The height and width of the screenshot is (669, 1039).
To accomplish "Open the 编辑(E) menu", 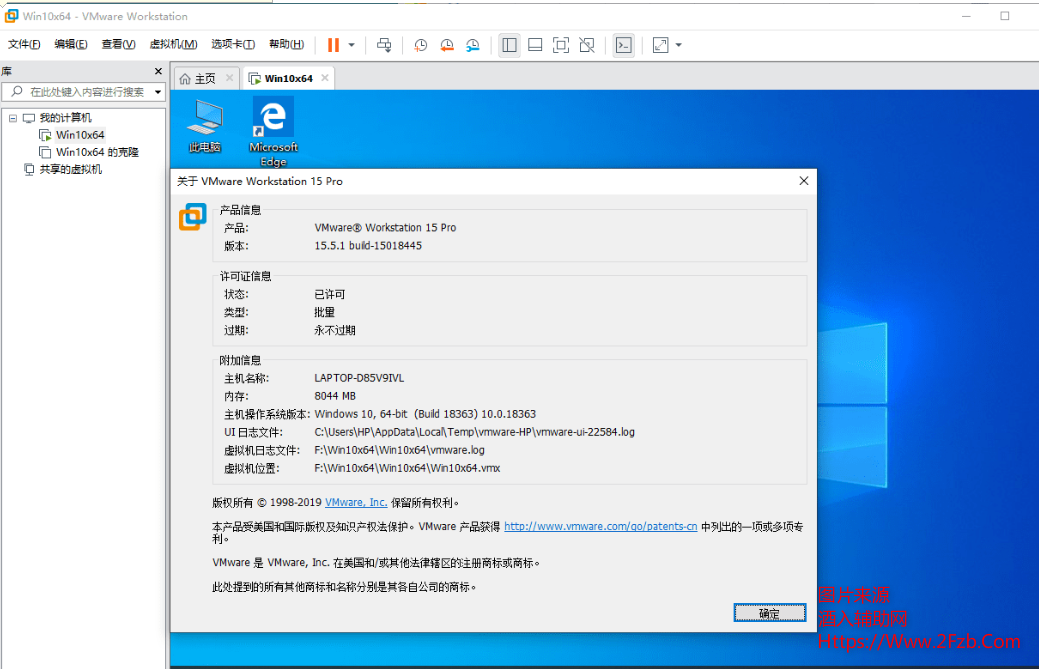I will click(71, 44).
